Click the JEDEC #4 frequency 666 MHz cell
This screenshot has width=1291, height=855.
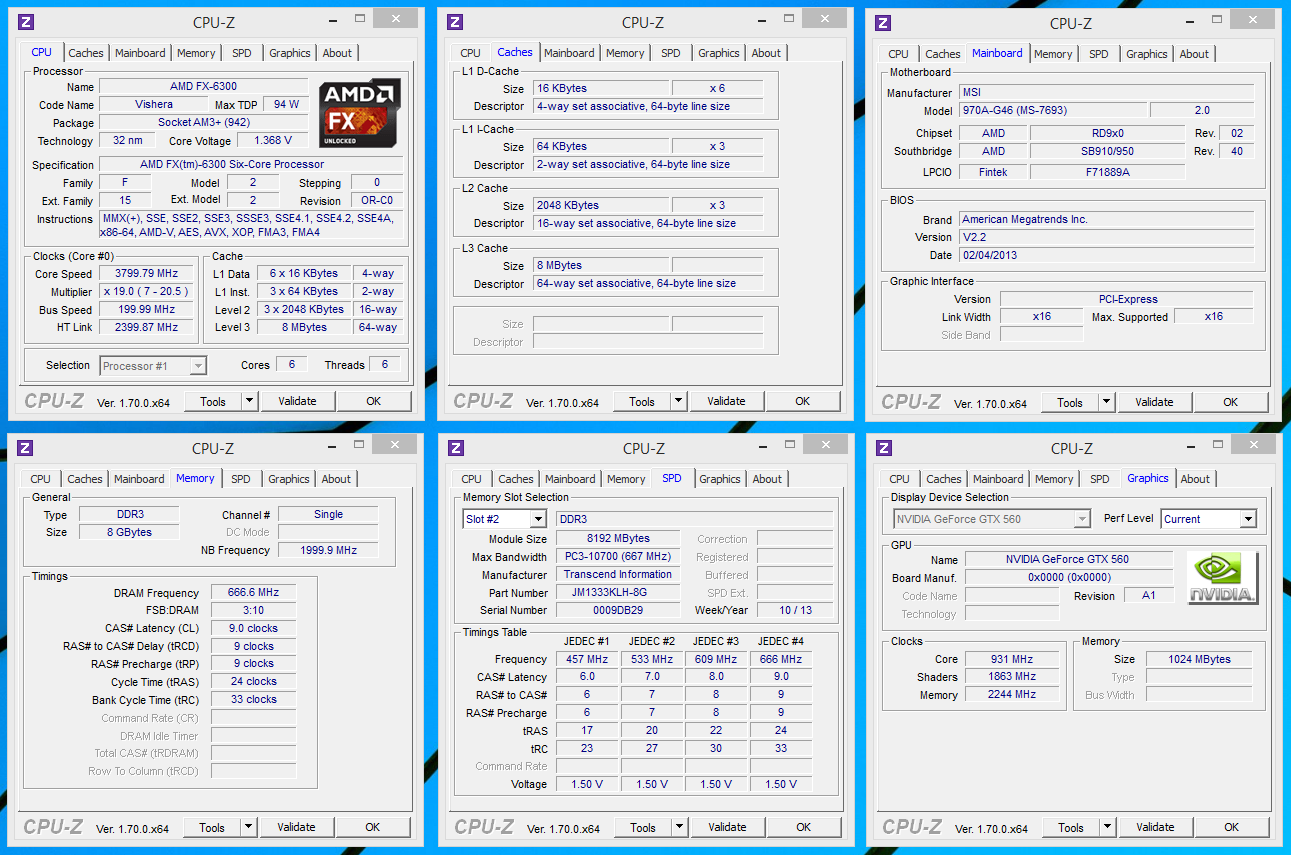point(781,659)
